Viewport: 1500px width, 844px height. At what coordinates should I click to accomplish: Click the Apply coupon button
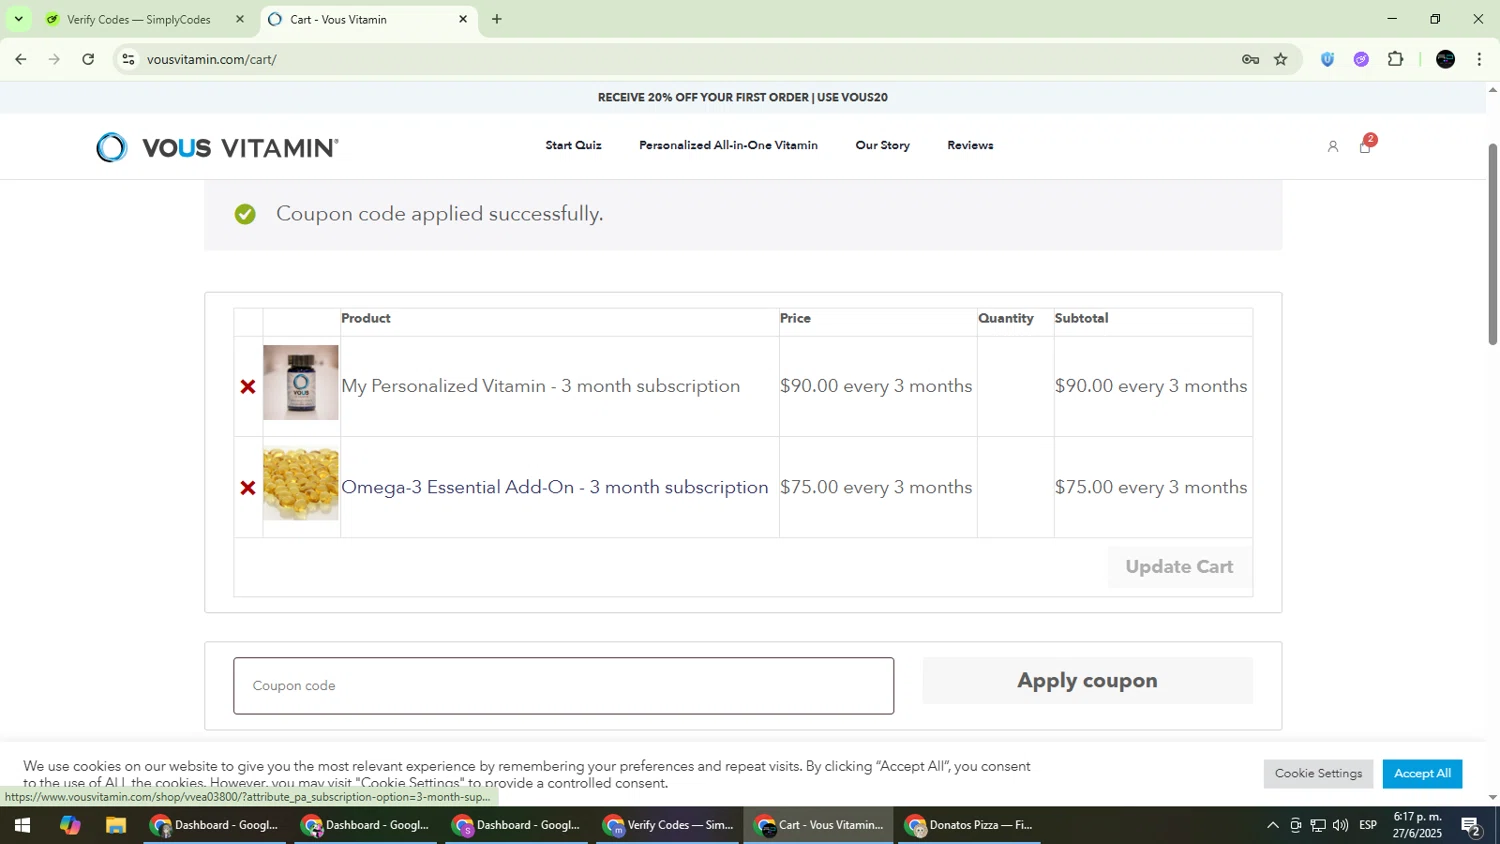1087,681
